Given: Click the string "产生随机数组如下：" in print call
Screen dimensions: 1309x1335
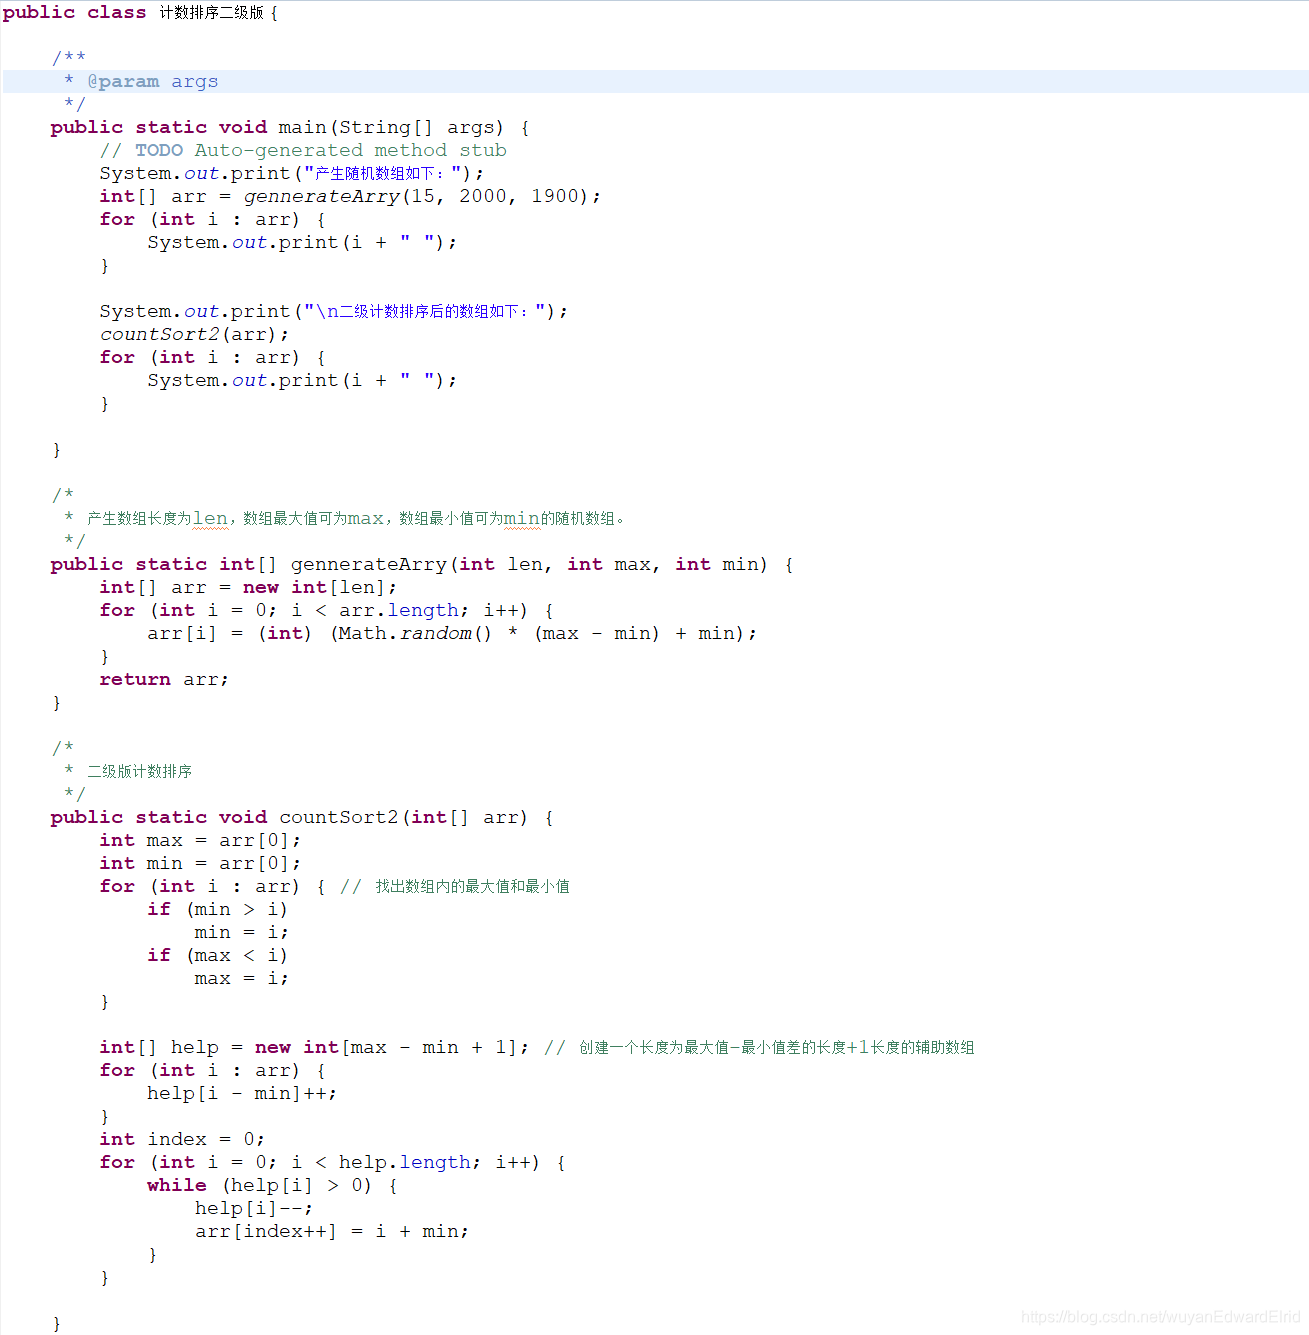Looking at the screenshot, I should click(381, 173).
